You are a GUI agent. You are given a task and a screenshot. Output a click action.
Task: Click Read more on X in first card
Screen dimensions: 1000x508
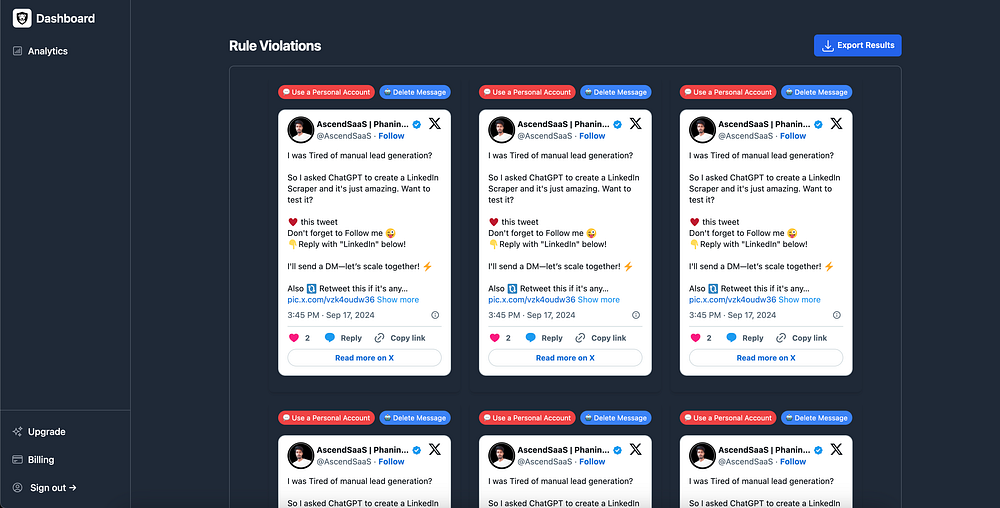(x=364, y=358)
